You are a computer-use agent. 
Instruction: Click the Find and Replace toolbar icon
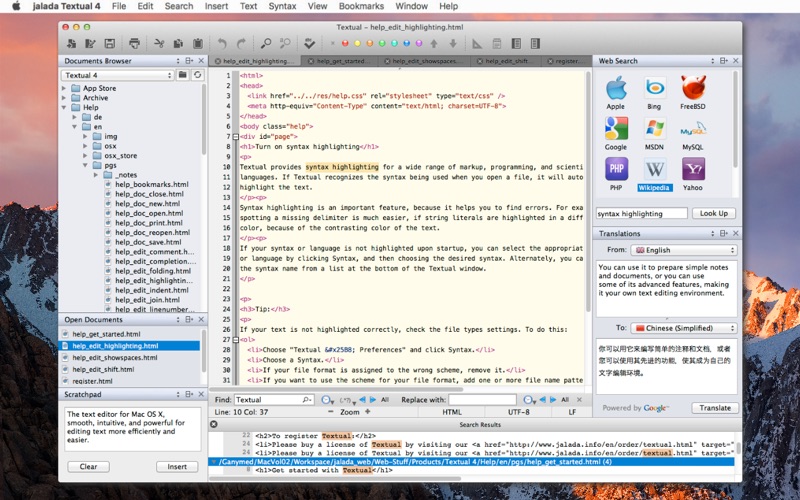coord(285,43)
